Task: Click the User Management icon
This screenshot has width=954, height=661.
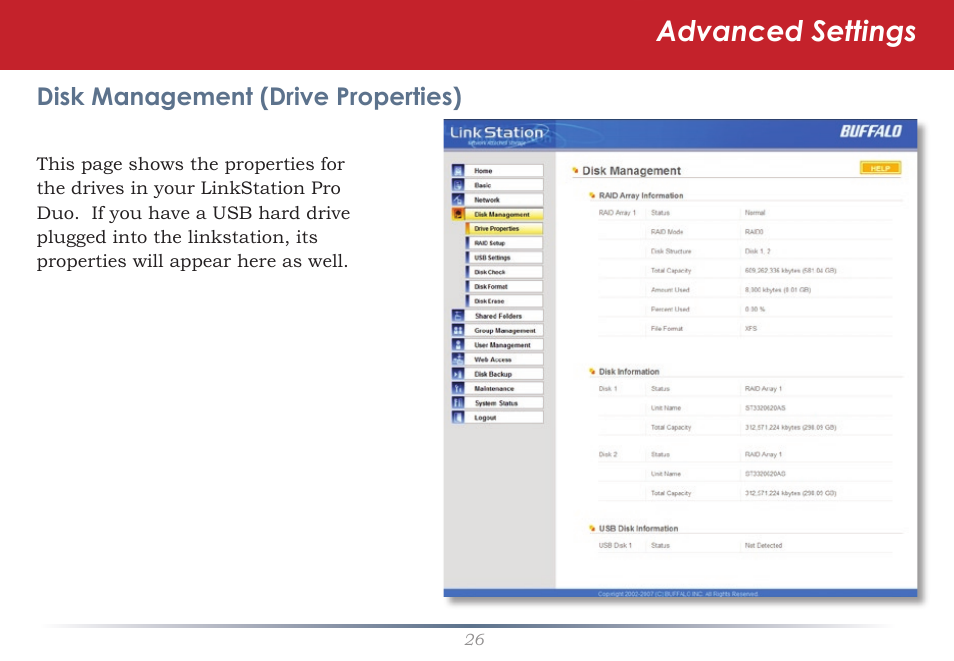Action: point(458,345)
